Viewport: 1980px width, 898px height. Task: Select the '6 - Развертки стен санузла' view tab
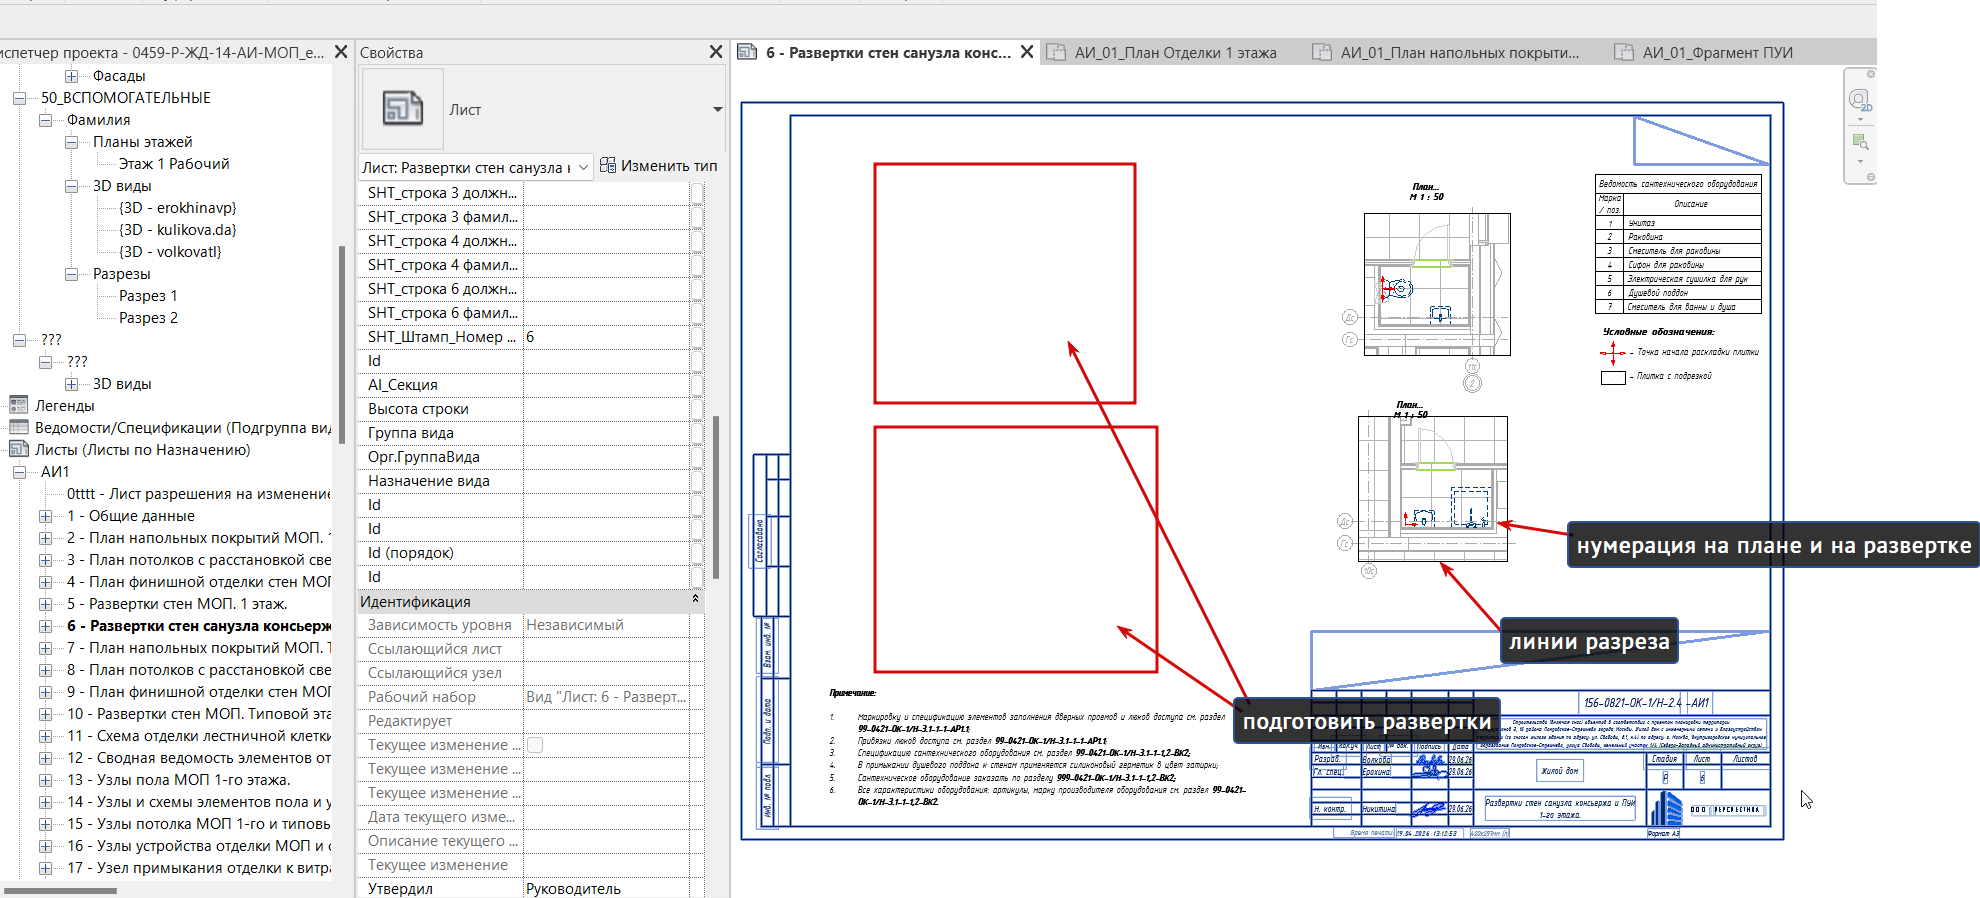point(888,52)
